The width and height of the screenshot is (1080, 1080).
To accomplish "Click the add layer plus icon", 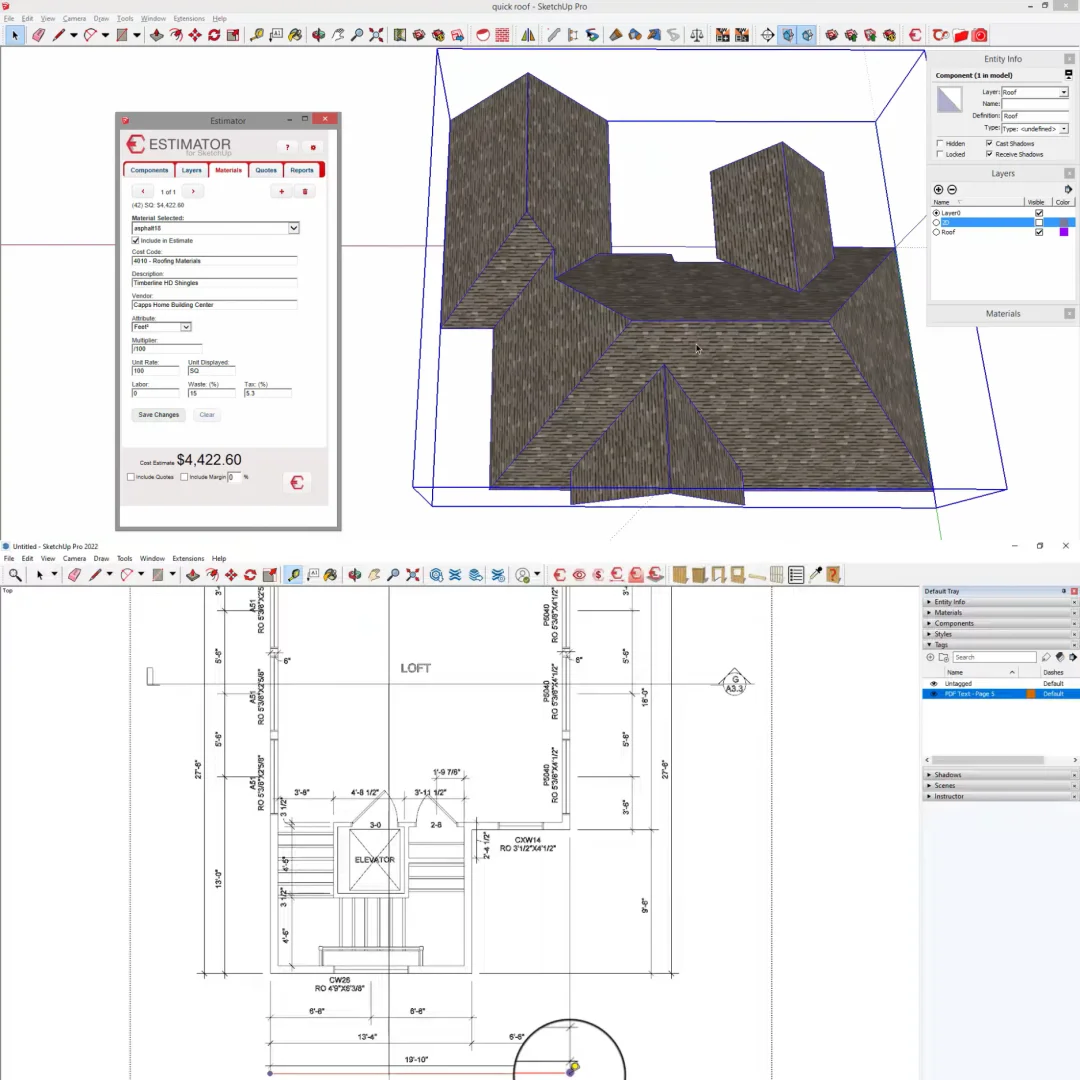I will tap(938, 189).
